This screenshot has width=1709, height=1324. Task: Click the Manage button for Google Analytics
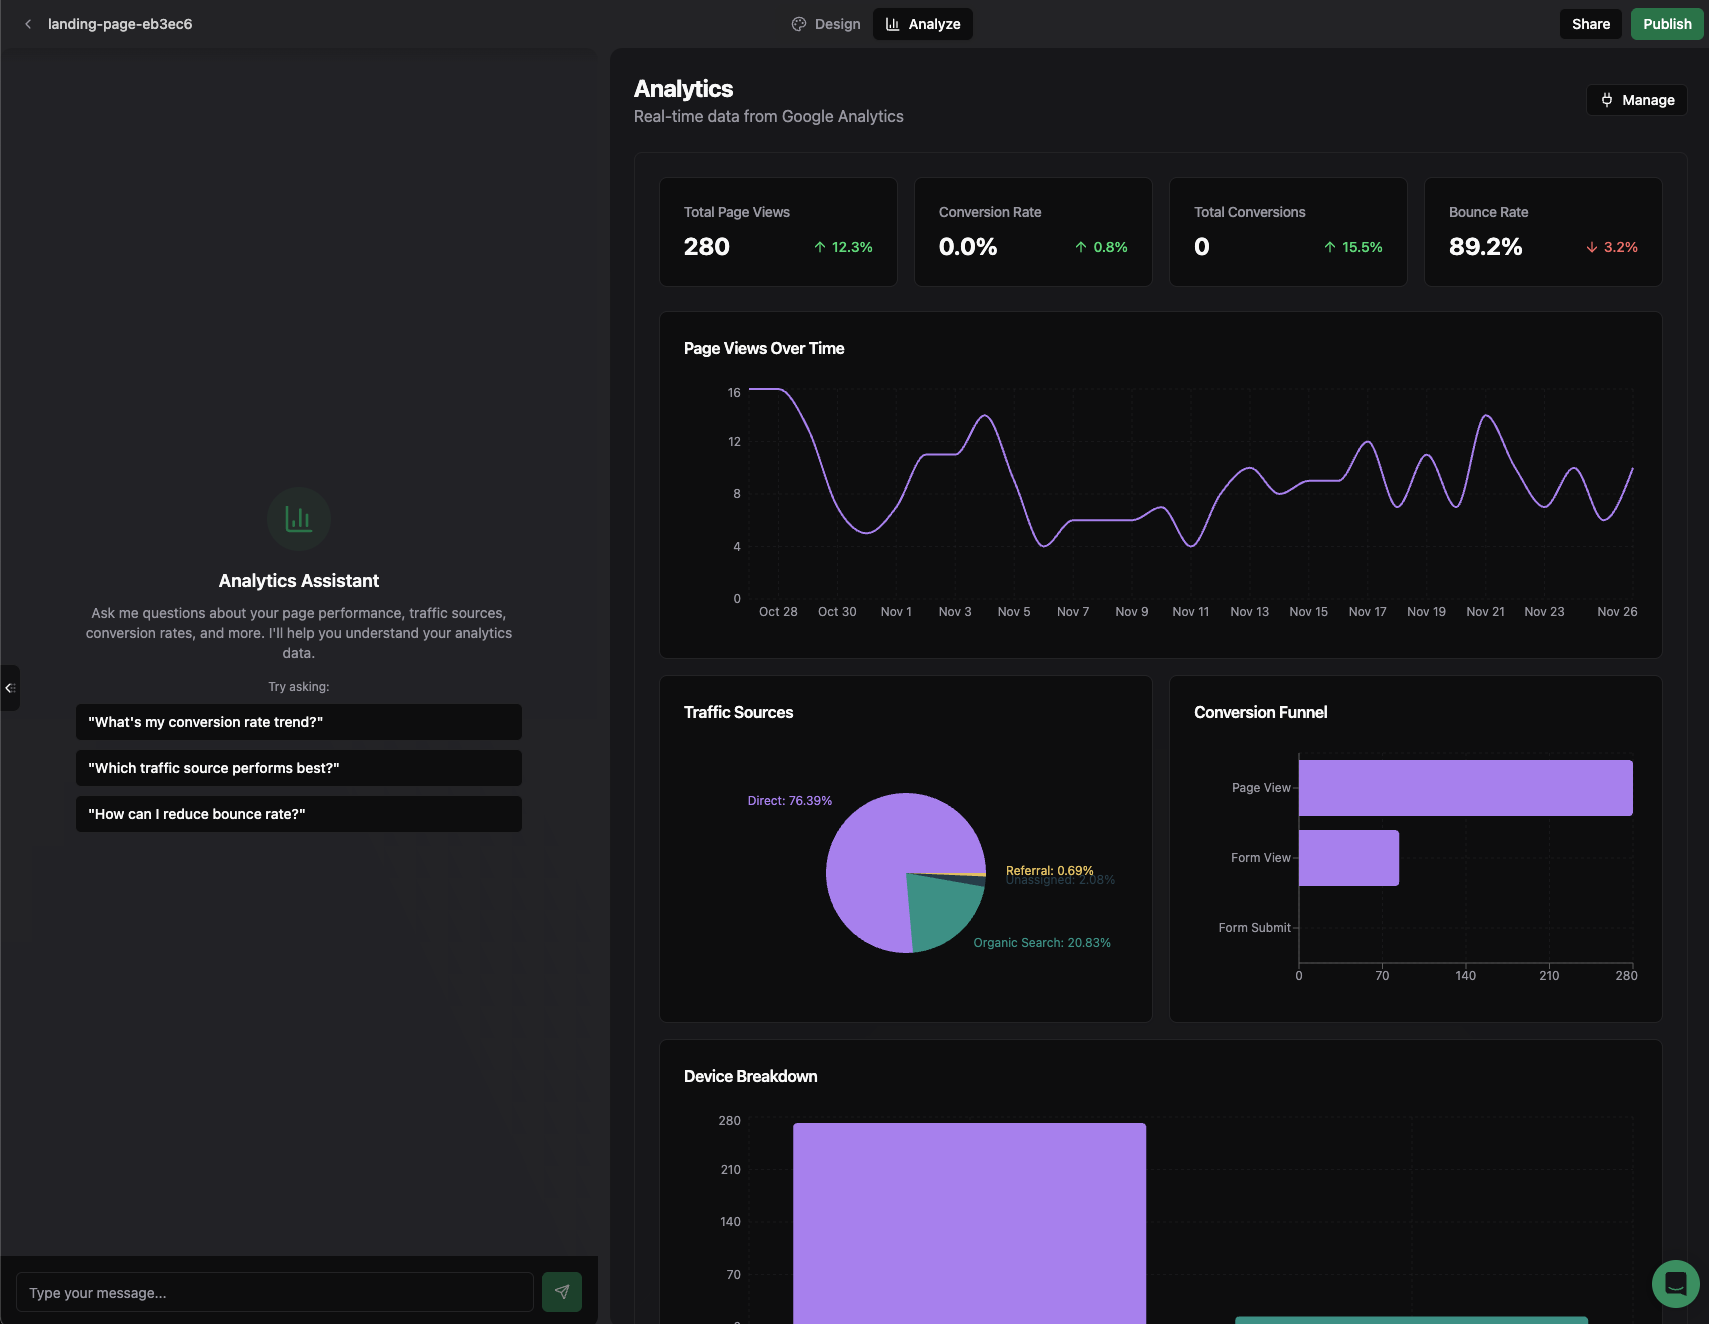coord(1636,99)
